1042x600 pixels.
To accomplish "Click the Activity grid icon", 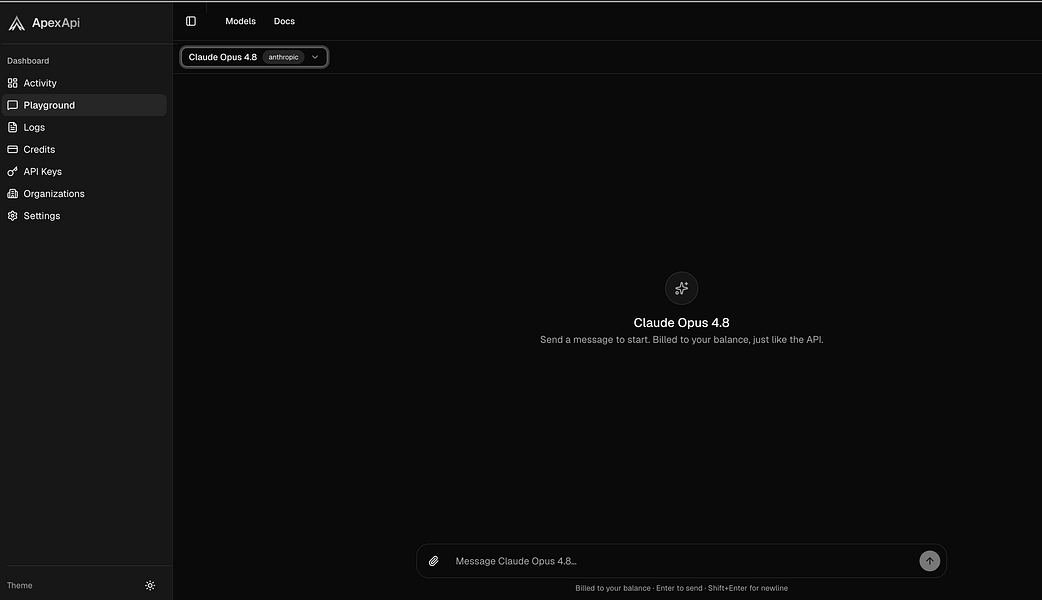I will (x=13, y=83).
